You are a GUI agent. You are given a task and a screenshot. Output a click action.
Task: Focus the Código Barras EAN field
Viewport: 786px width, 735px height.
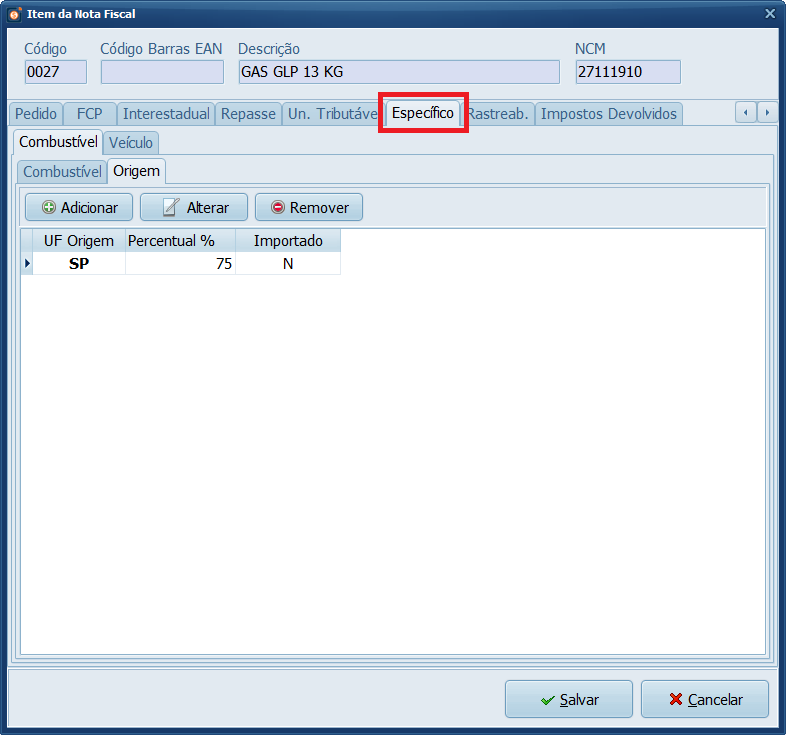tap(162, 72)
